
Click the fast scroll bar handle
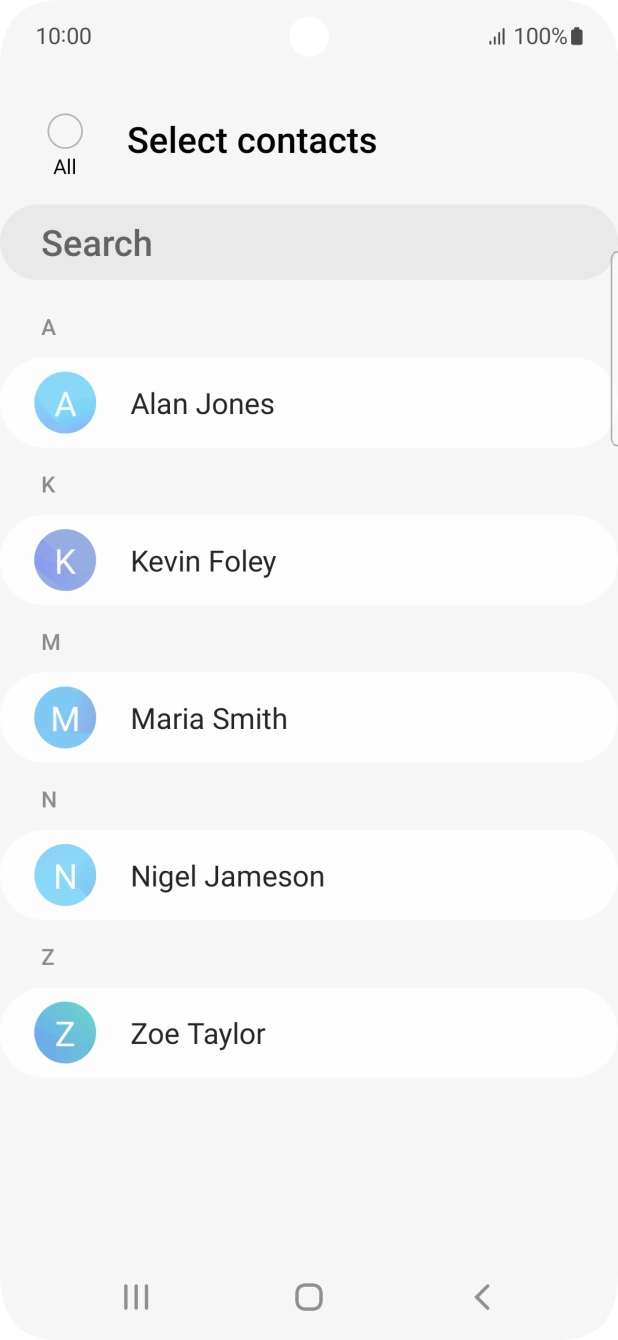(x=613, y=348)
